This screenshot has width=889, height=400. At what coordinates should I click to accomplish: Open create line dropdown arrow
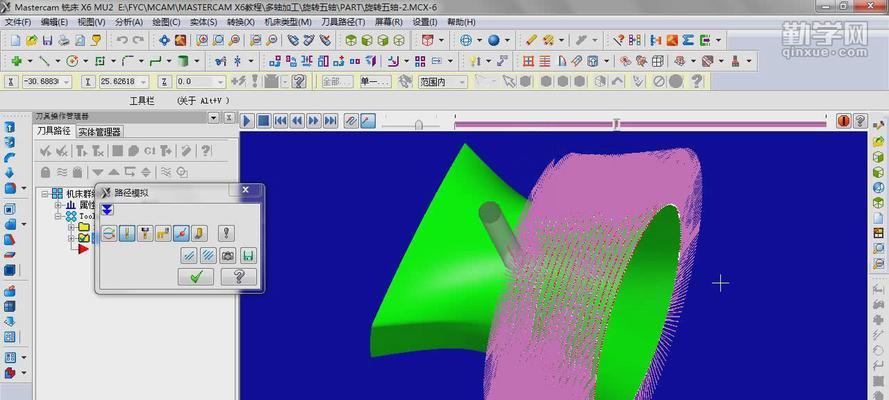click(x=57, y=61)
